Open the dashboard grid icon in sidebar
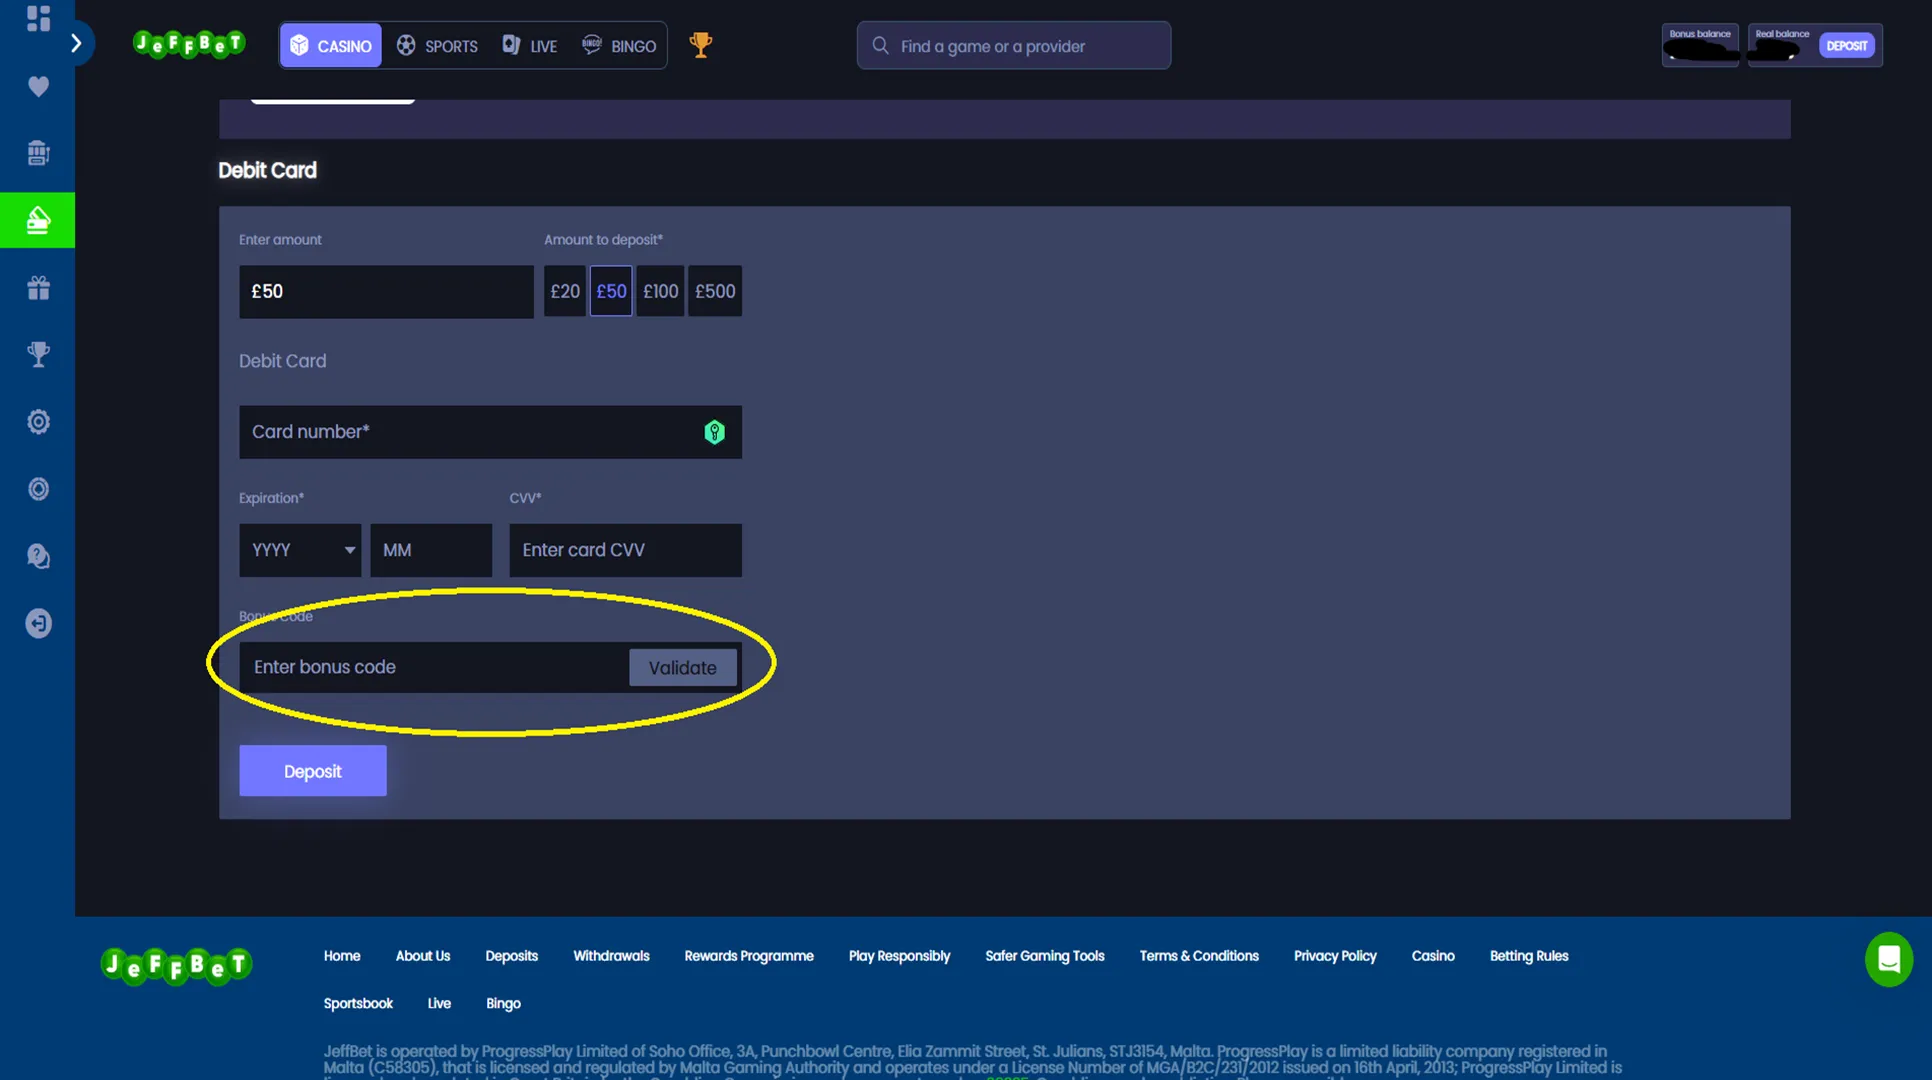 click(37, 17)
